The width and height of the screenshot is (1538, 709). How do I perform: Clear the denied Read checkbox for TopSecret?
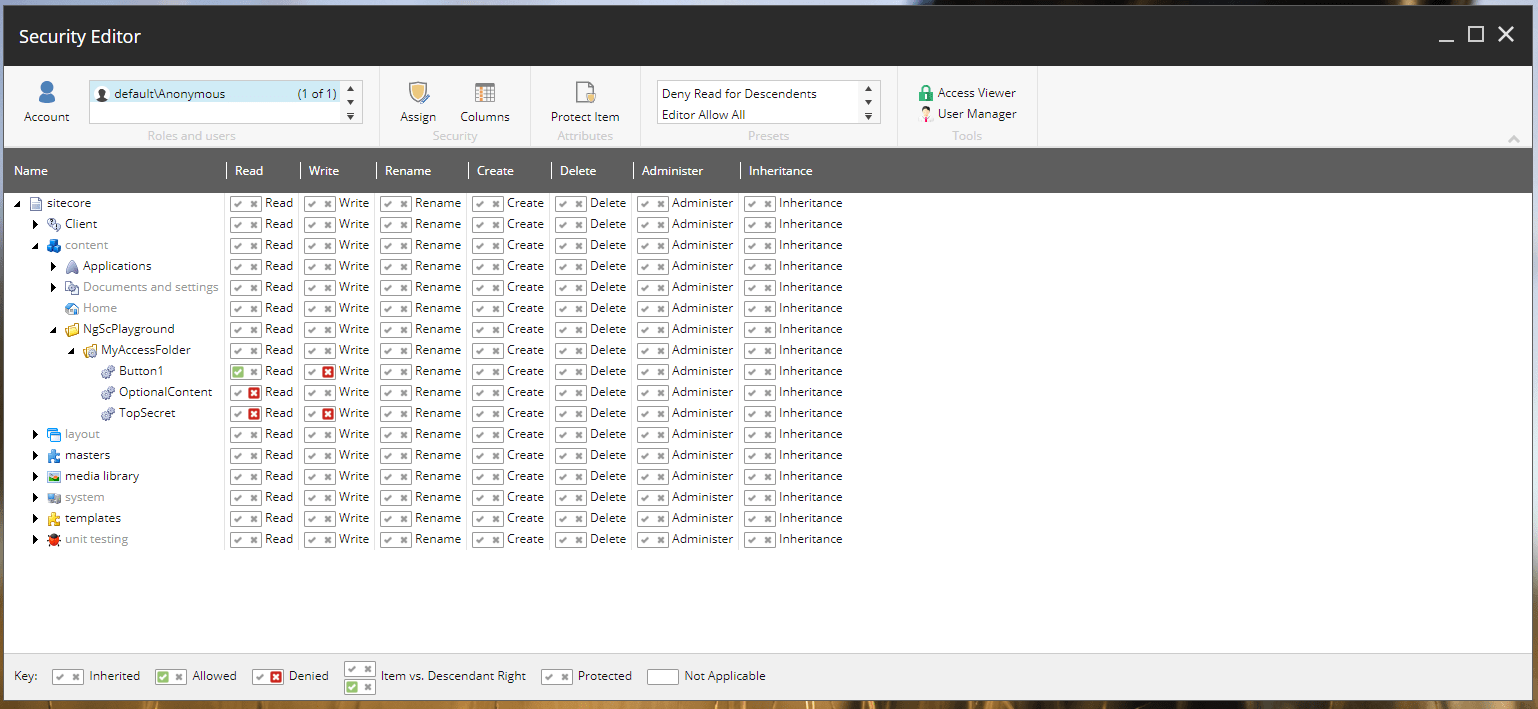[x=254, y=413]
